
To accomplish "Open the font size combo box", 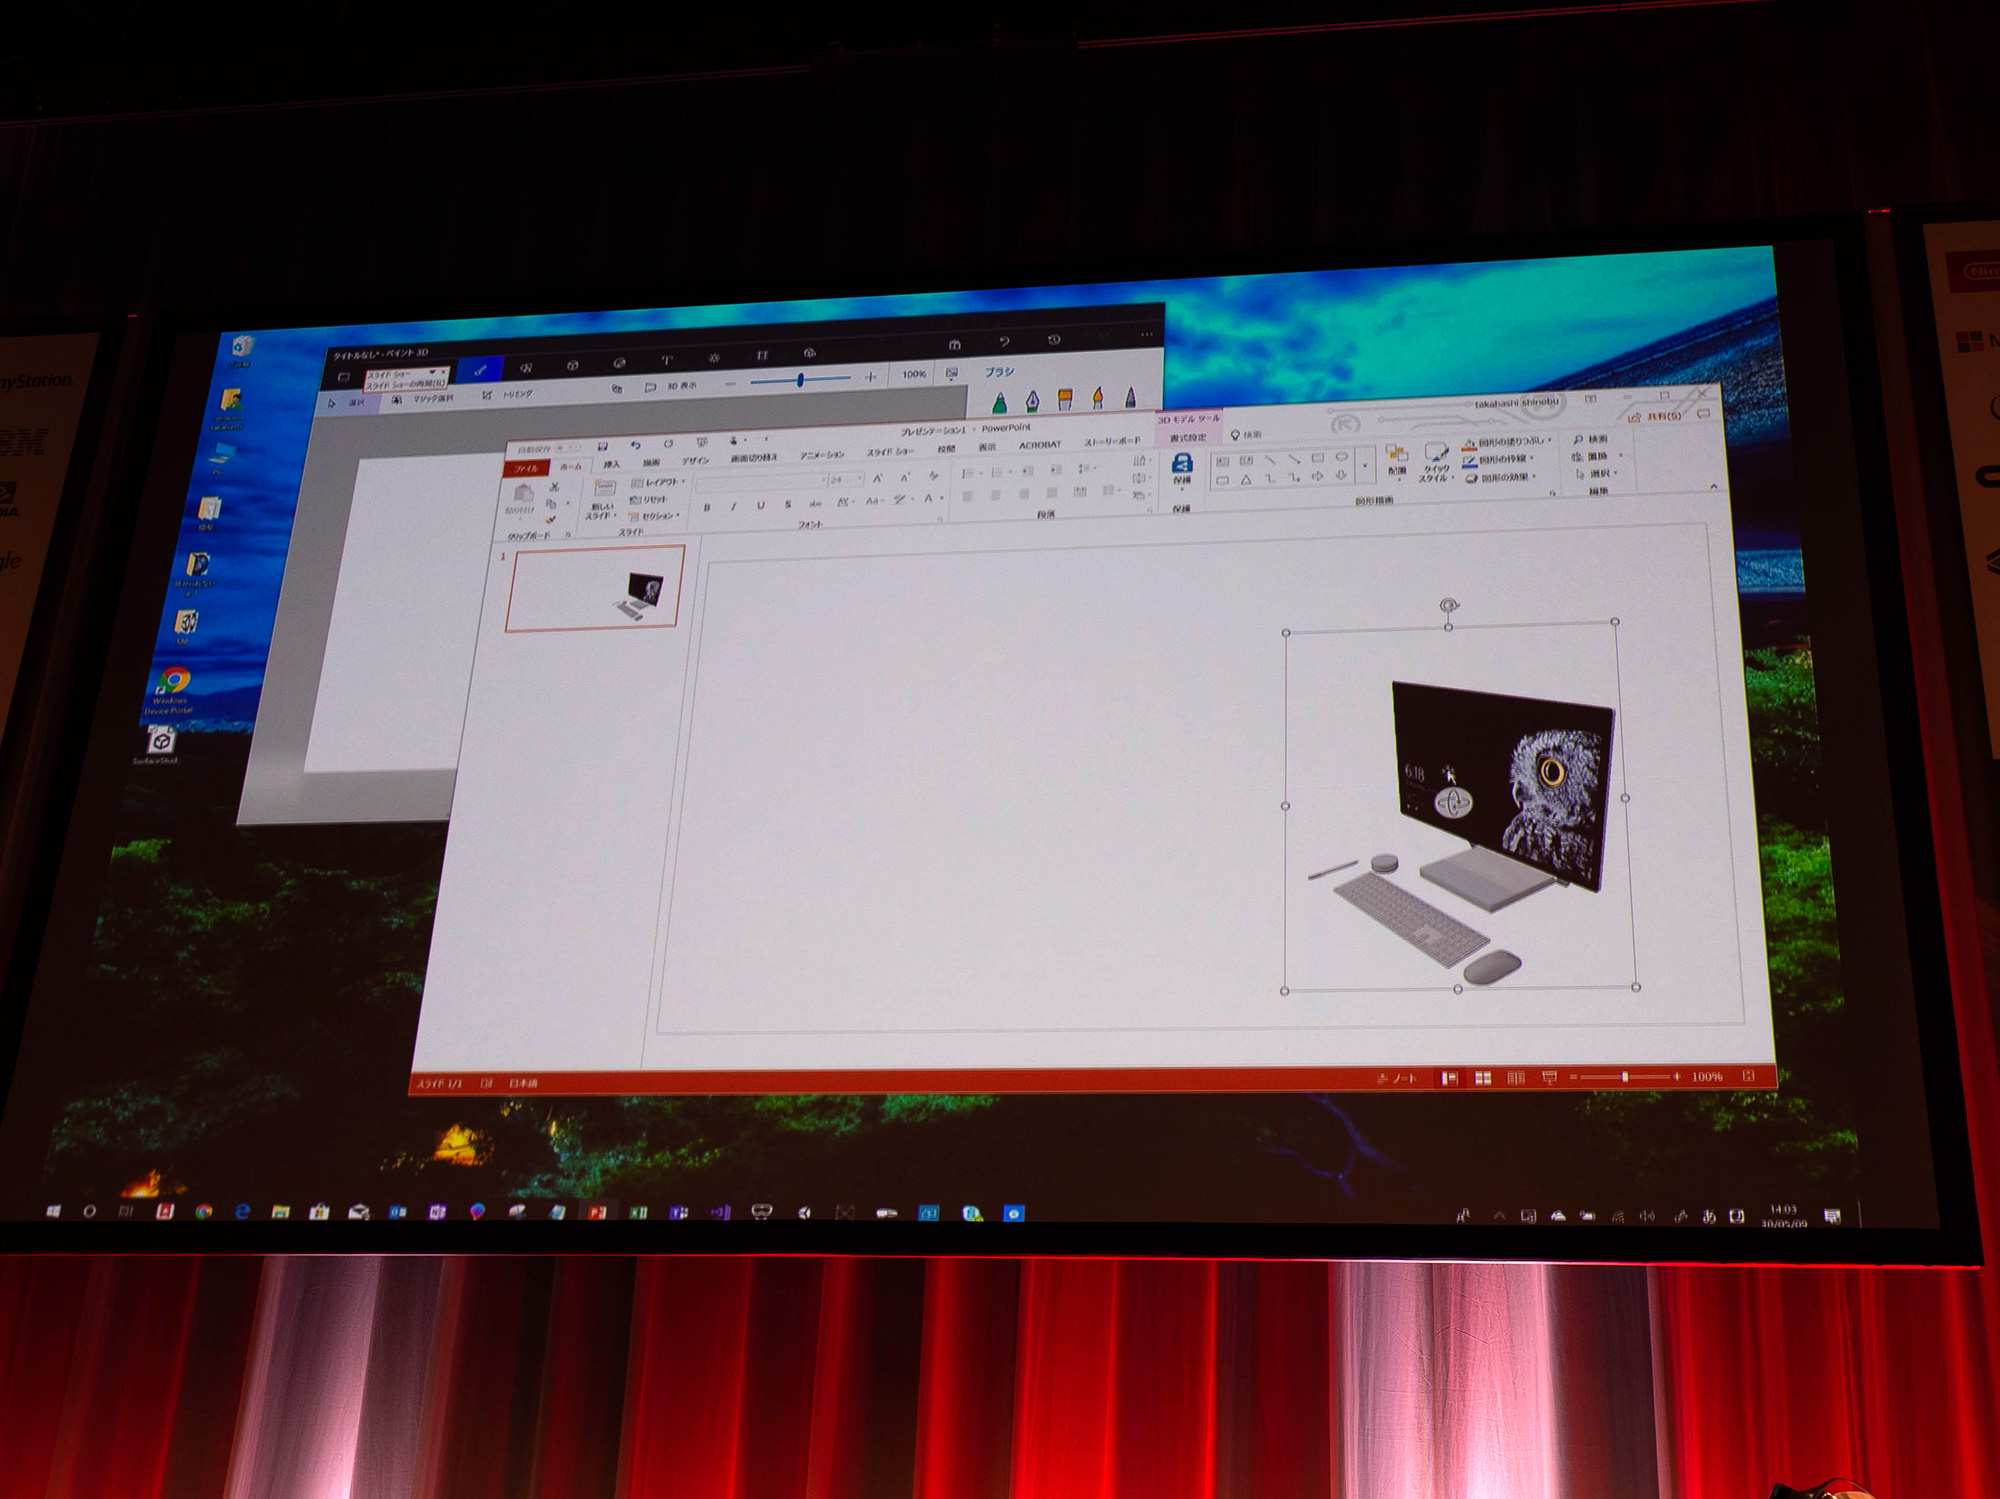I will 844,479.
